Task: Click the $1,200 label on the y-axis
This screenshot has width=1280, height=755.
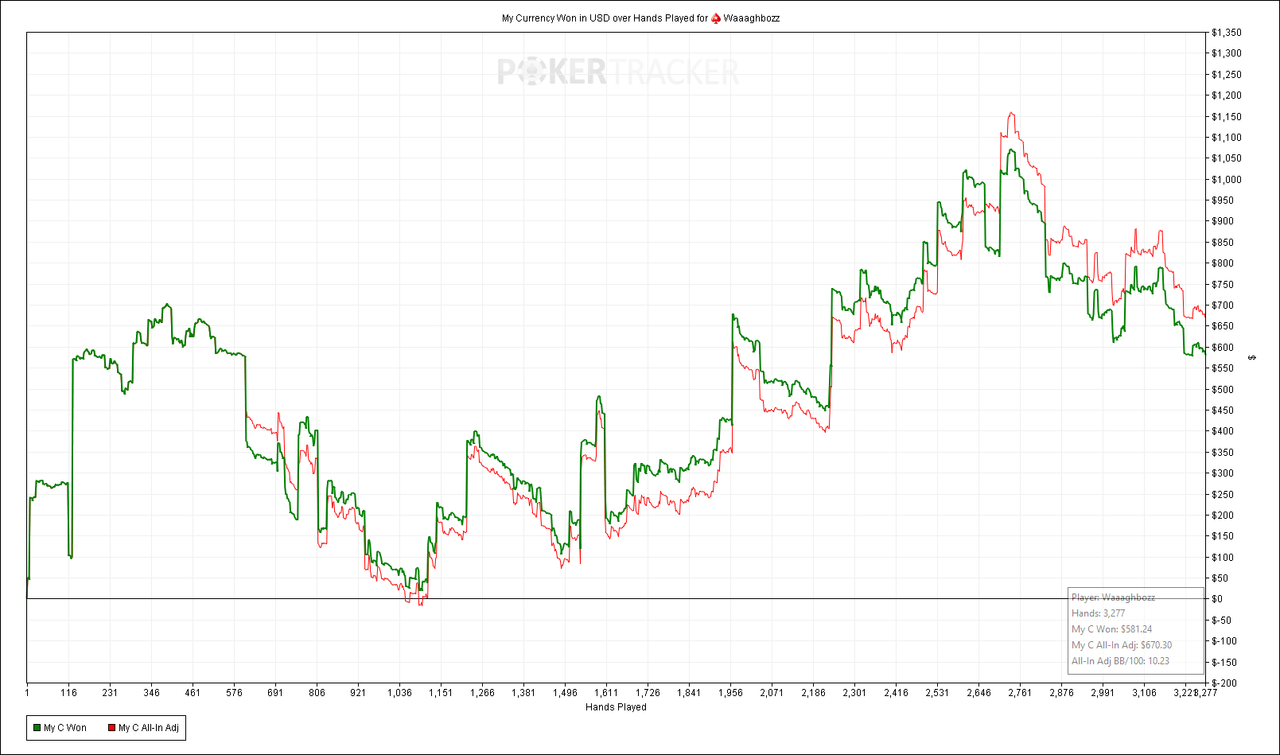Action: [1226, 95]
